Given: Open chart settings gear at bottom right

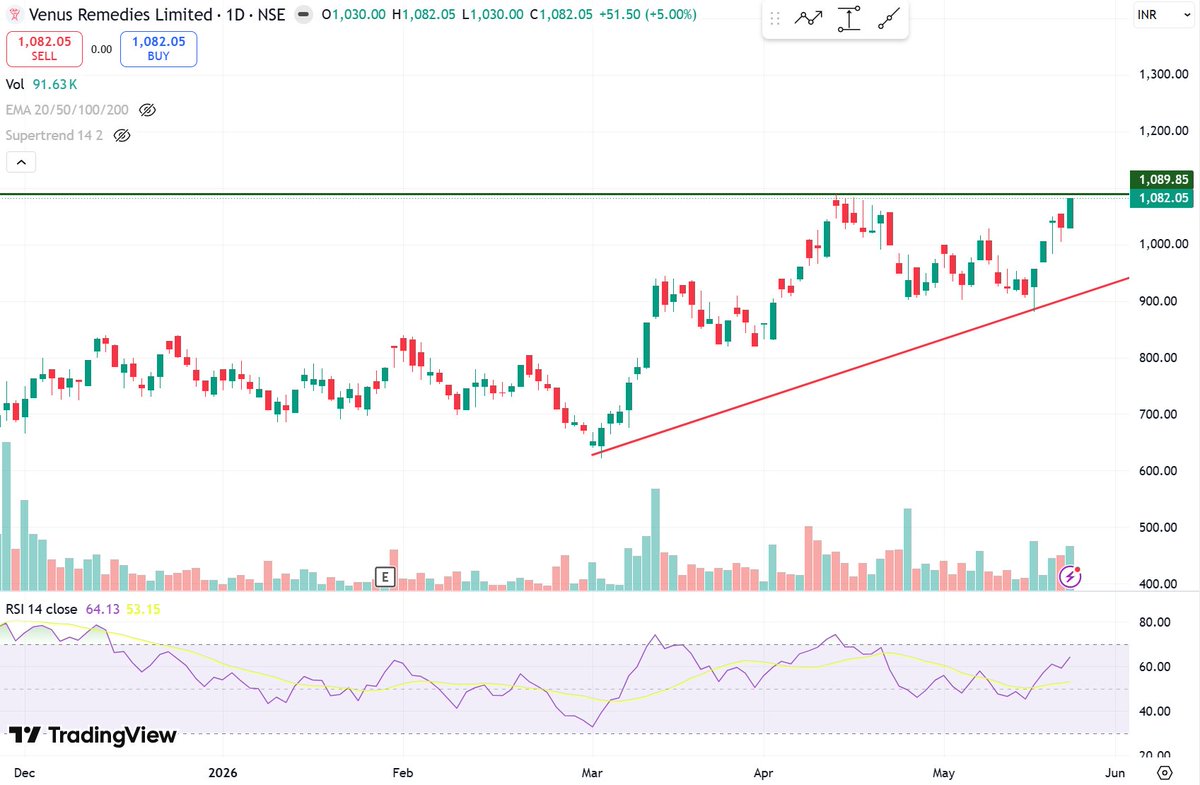Looking at the screenshot, I should (1164, 772).
